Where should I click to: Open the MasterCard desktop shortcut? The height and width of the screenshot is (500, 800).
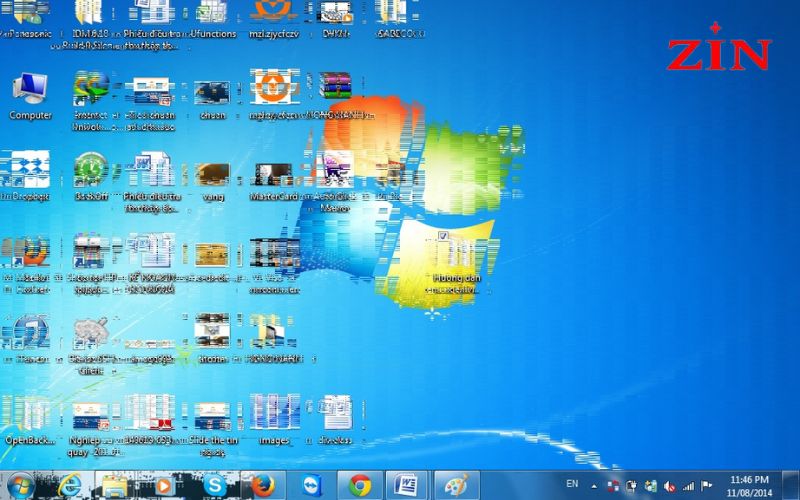pos(272,175)
